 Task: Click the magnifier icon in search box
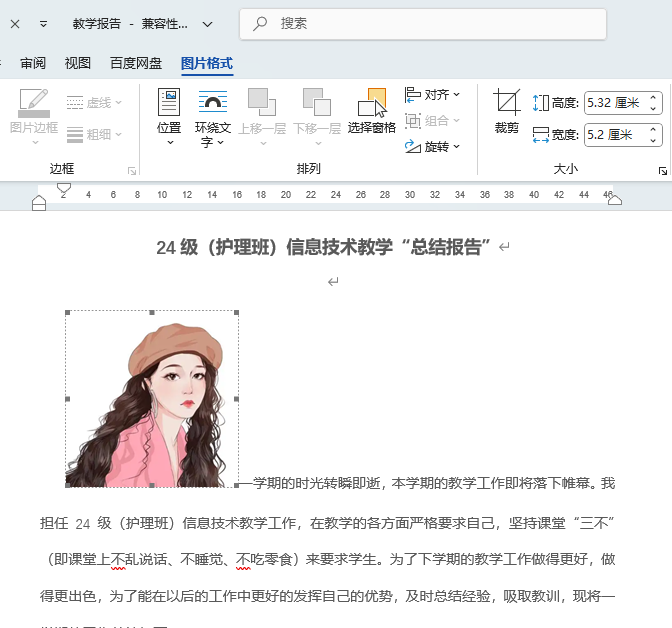click(x=260, y=24)
